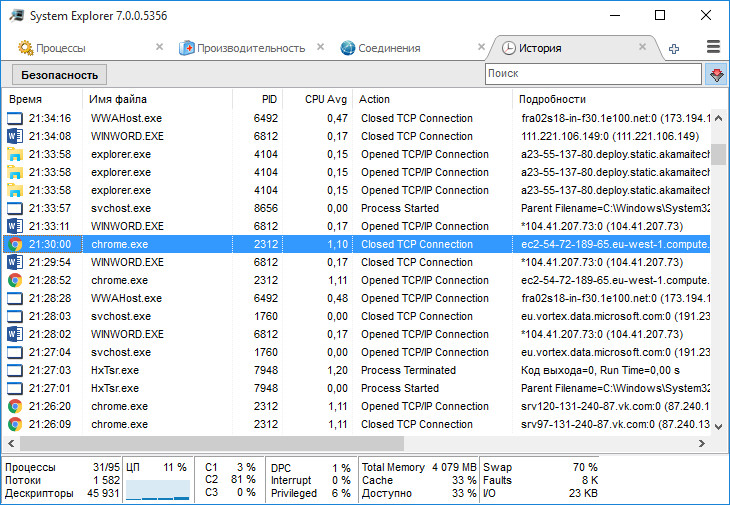Click the 111.221.106.149:0 details cell

(610, 136)
